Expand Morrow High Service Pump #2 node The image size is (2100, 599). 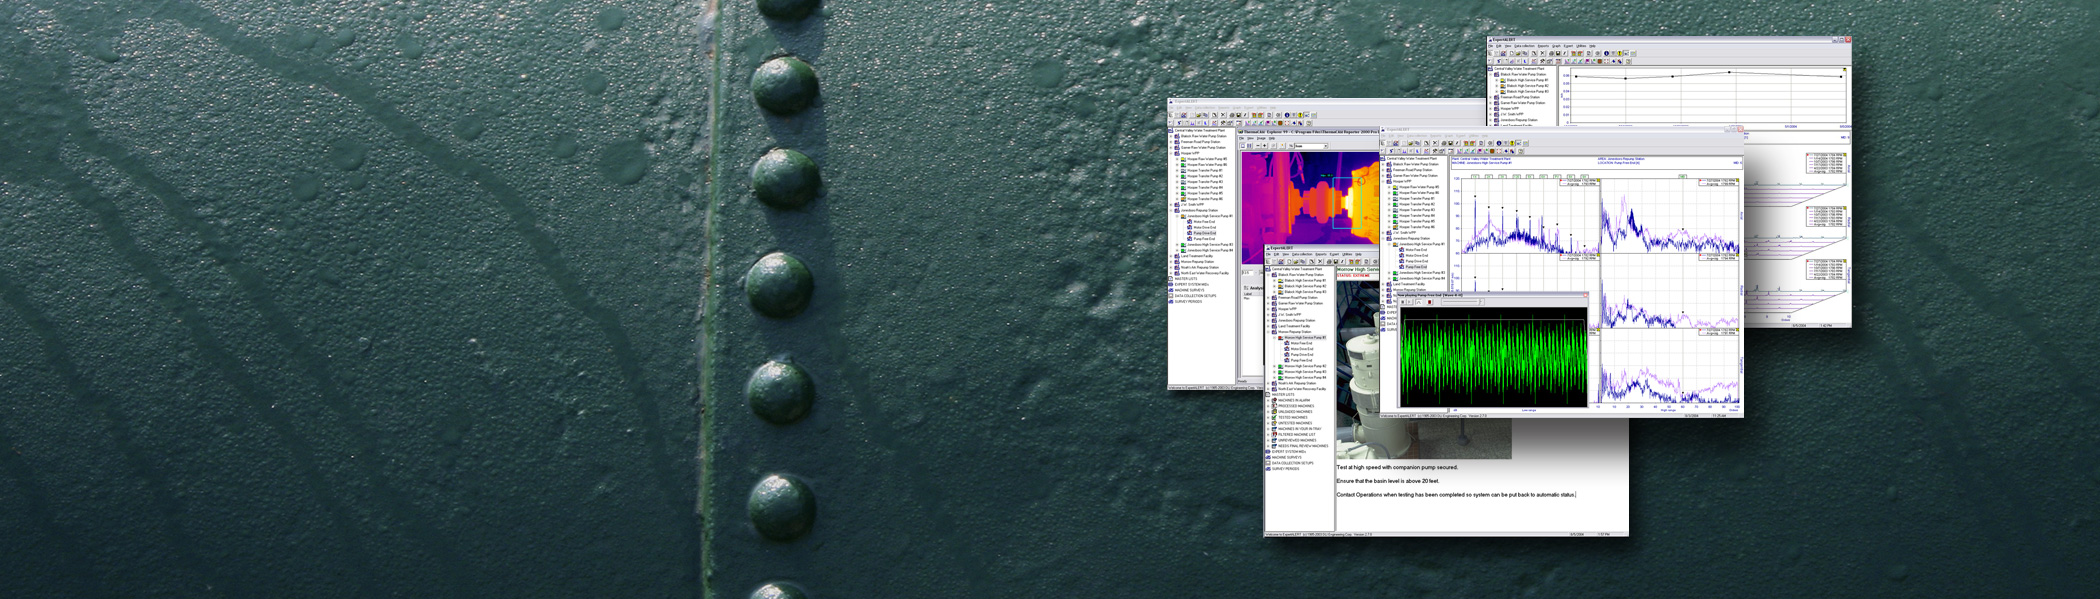(1275, 366)
